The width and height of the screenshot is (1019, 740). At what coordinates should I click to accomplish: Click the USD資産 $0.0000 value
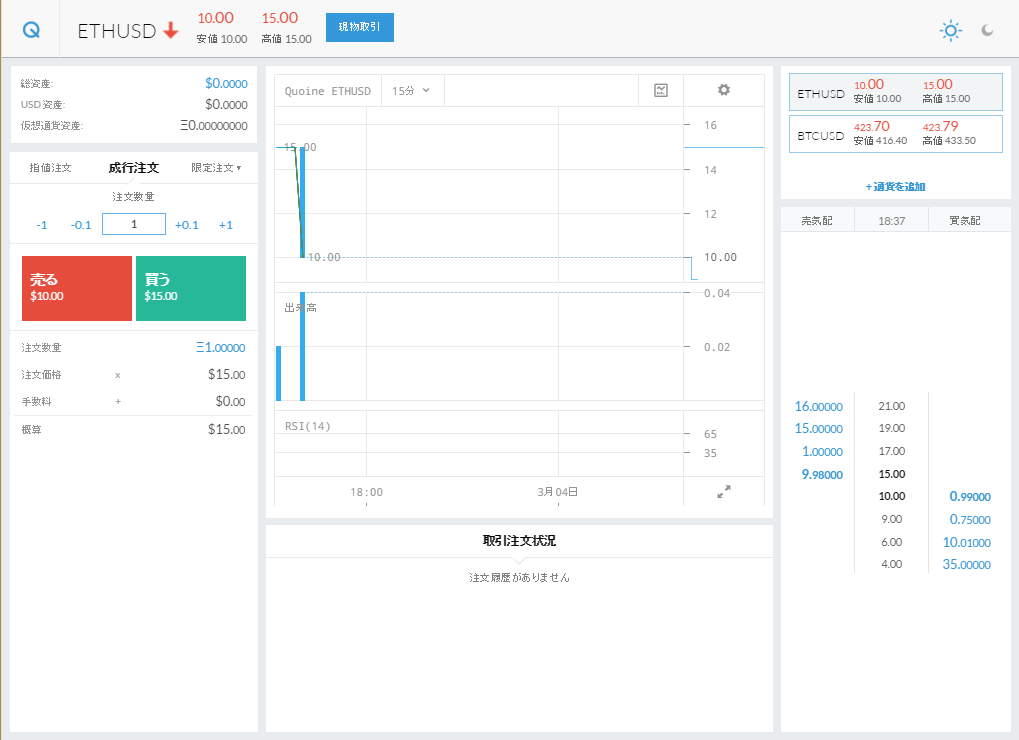coord(226,104)
